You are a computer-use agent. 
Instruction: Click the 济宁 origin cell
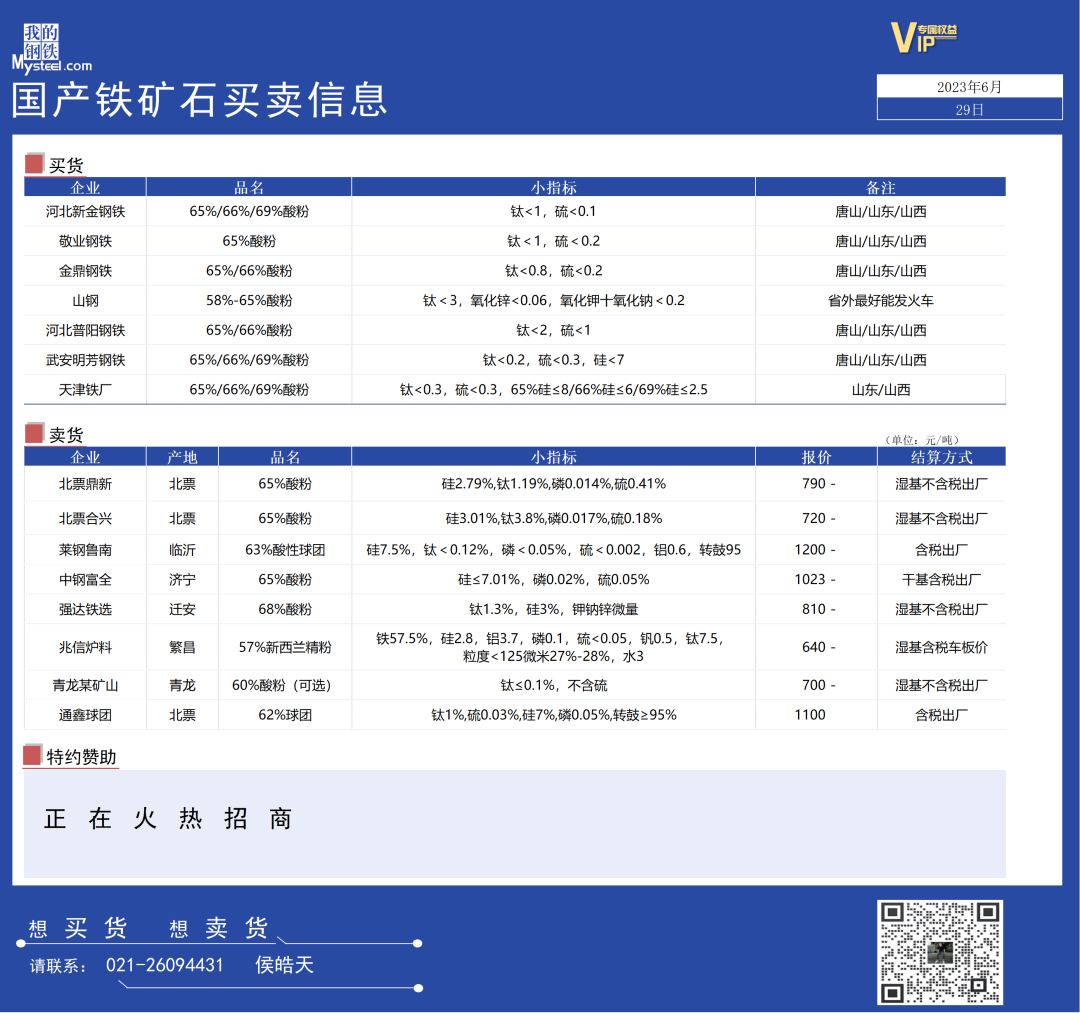(182, 579)
